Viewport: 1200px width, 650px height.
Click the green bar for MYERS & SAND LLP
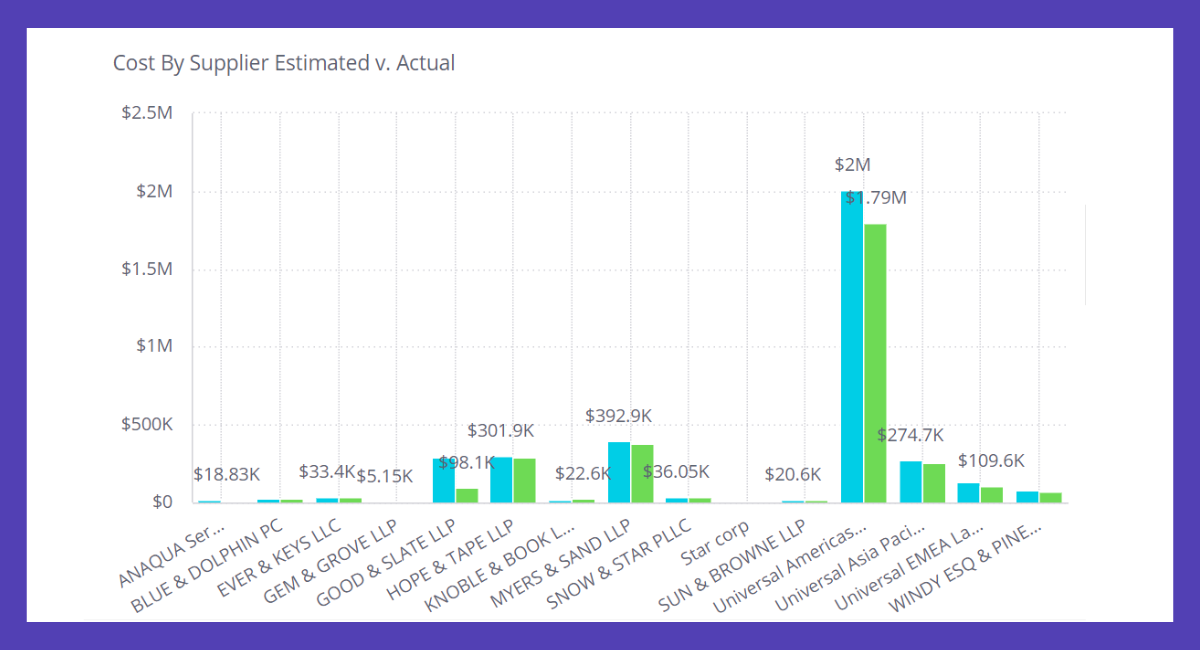642,473
